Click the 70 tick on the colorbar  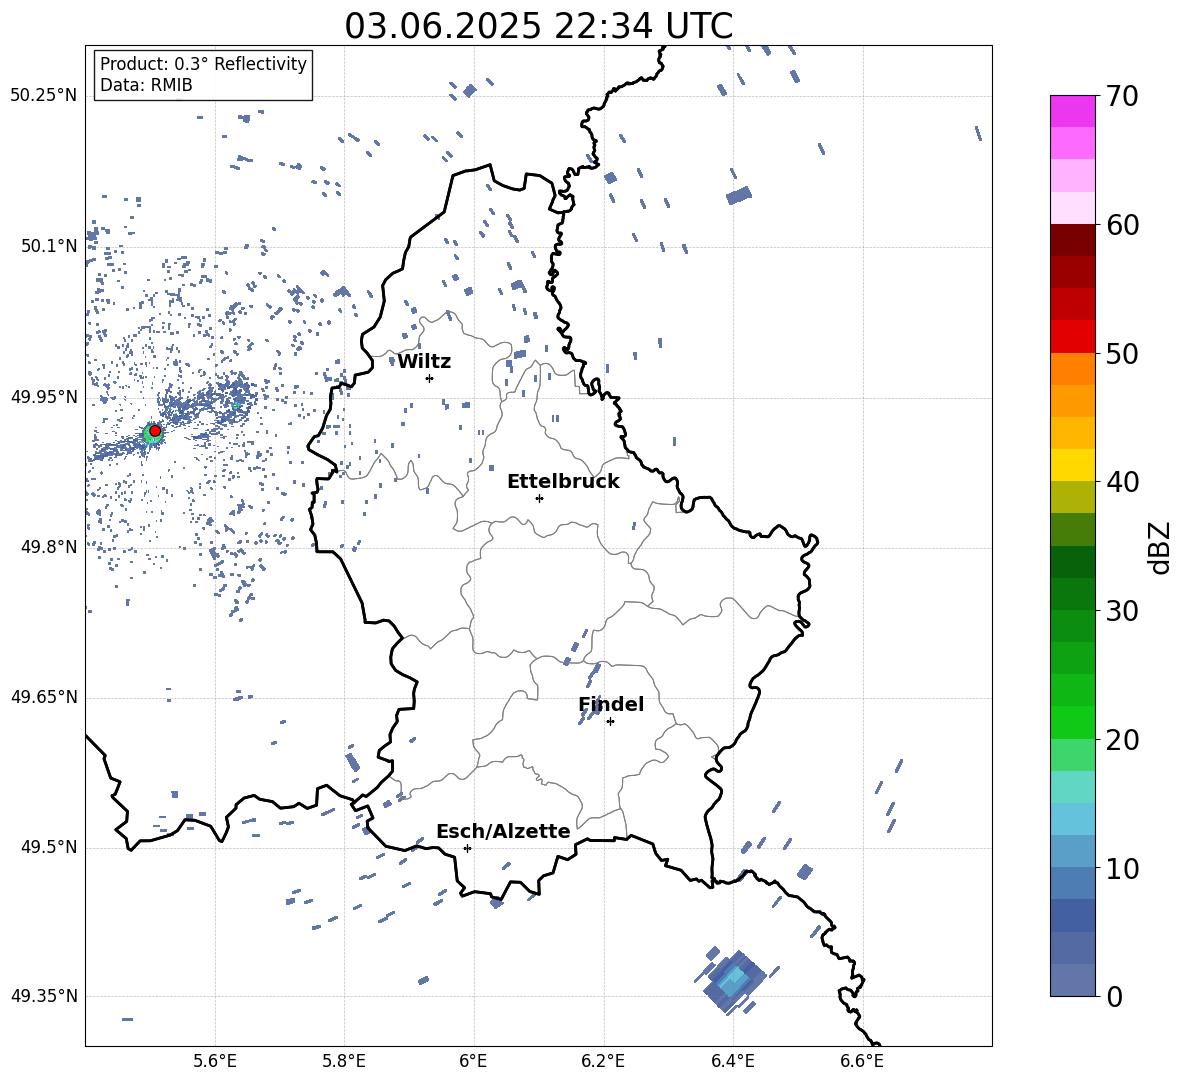(1122, 96)
